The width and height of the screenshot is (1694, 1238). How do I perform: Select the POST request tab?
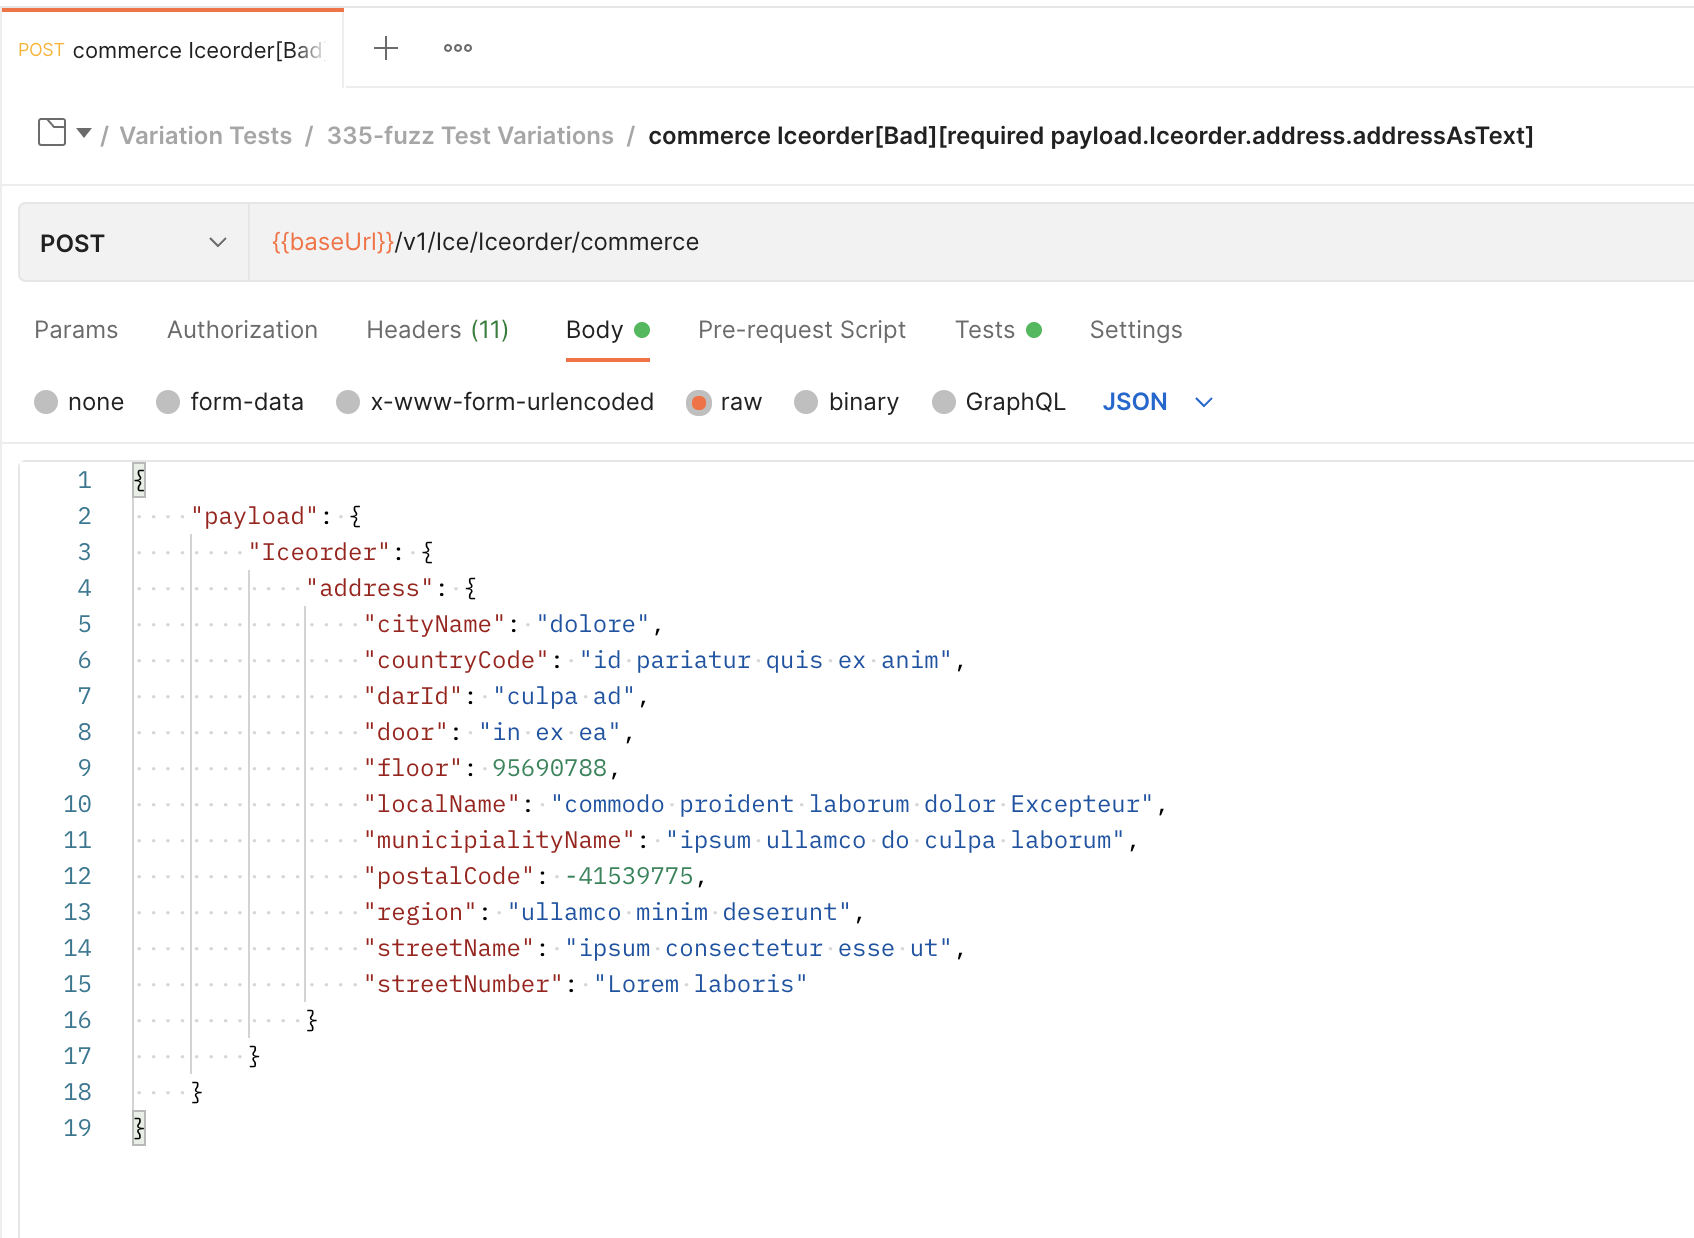click(x=170, y=48)
